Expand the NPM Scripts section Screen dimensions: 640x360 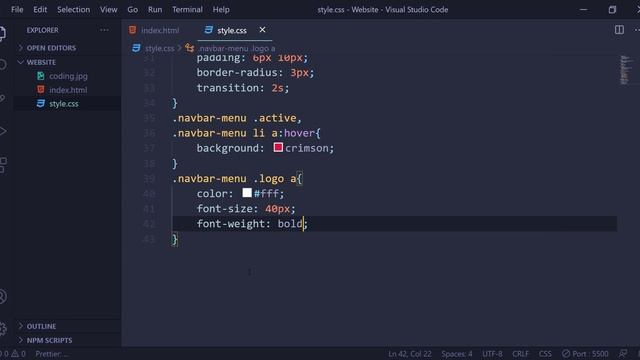[49, 340]
